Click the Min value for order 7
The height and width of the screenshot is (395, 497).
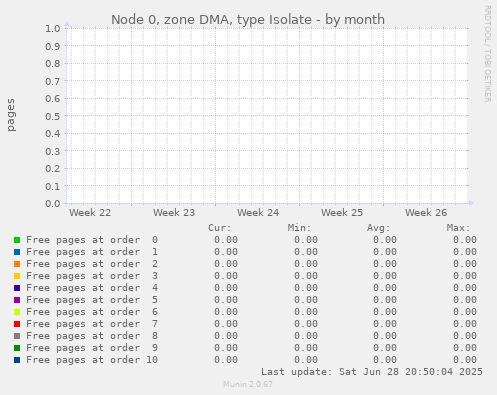coord(306,324)
